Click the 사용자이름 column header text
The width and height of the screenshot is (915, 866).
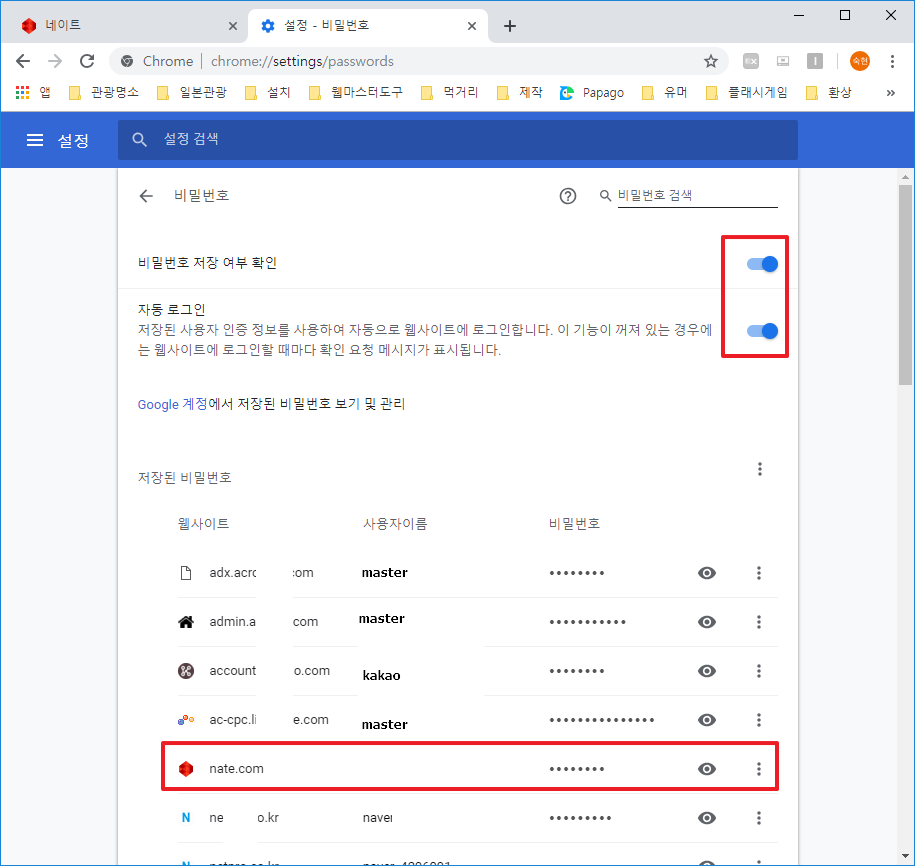395,524
